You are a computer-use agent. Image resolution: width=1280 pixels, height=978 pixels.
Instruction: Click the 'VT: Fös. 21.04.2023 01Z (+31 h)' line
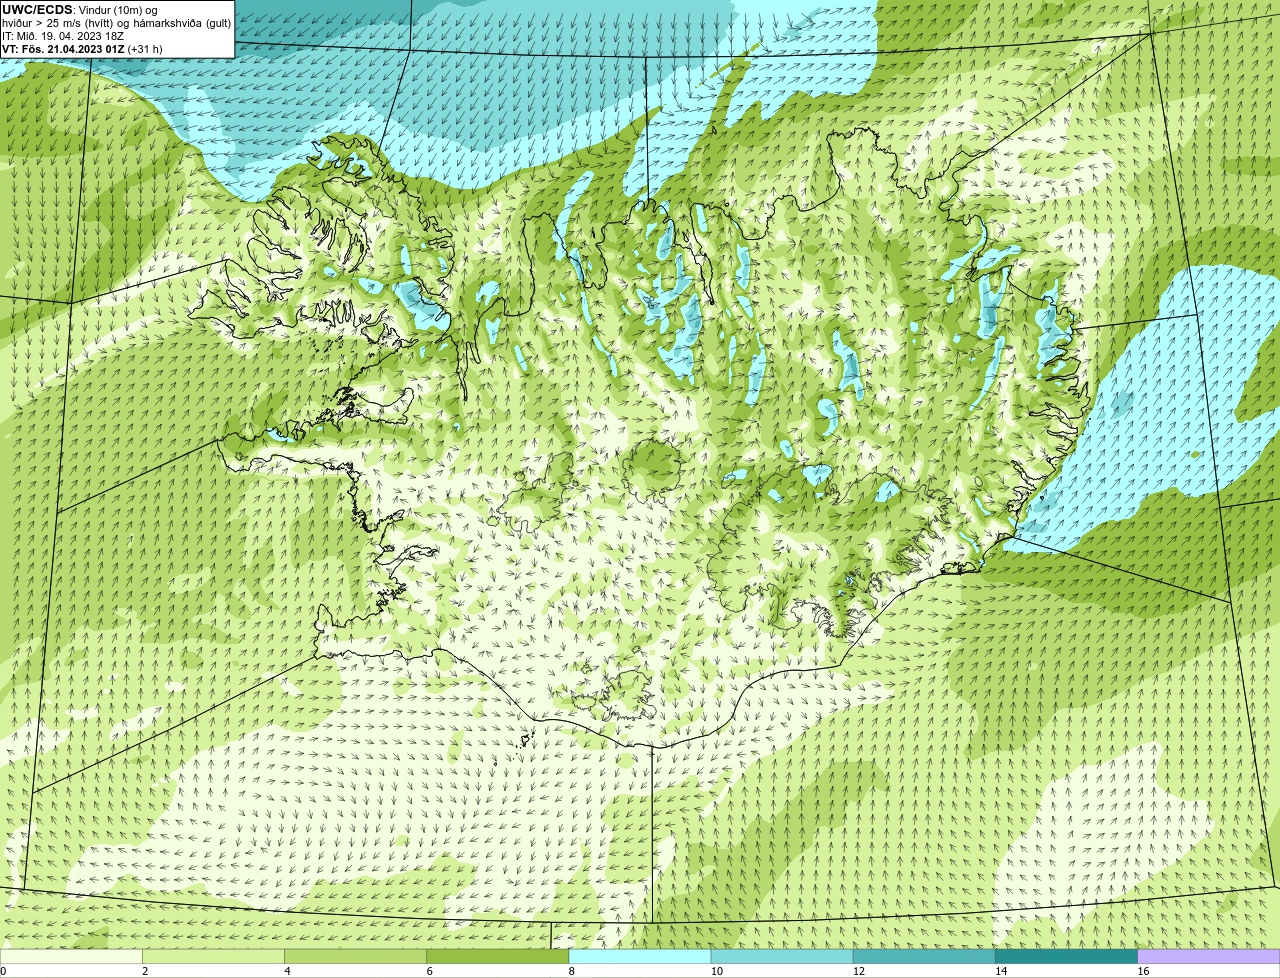coord(82,49)
